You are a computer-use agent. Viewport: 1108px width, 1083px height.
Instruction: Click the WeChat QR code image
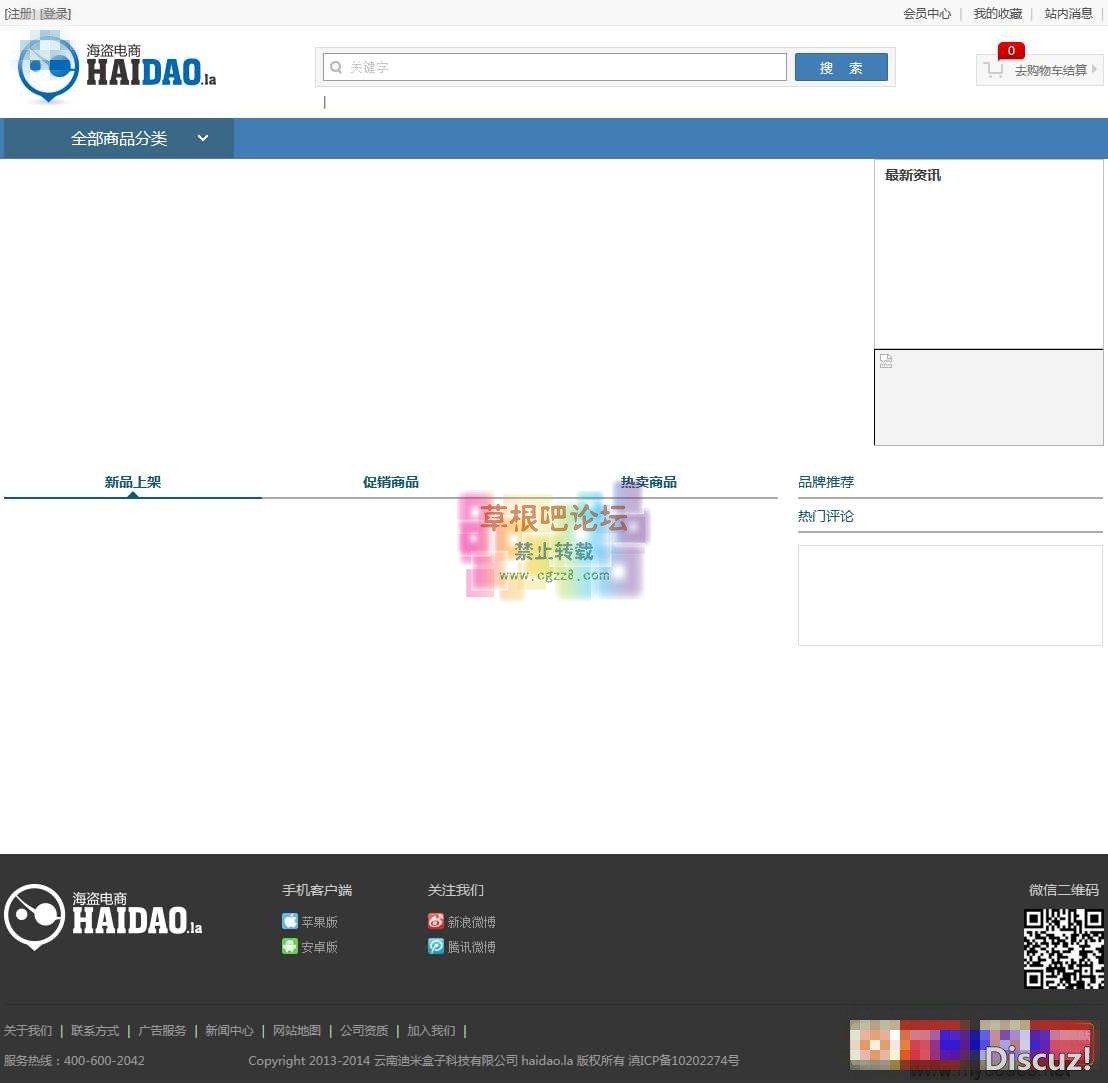(x=1063, y=949)
